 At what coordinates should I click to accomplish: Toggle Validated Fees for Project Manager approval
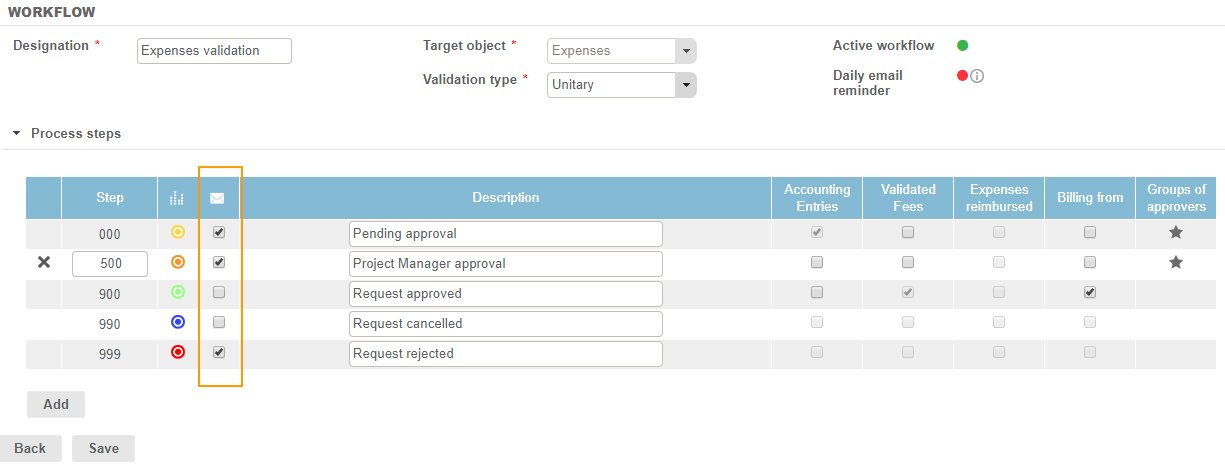coord(908,263)
